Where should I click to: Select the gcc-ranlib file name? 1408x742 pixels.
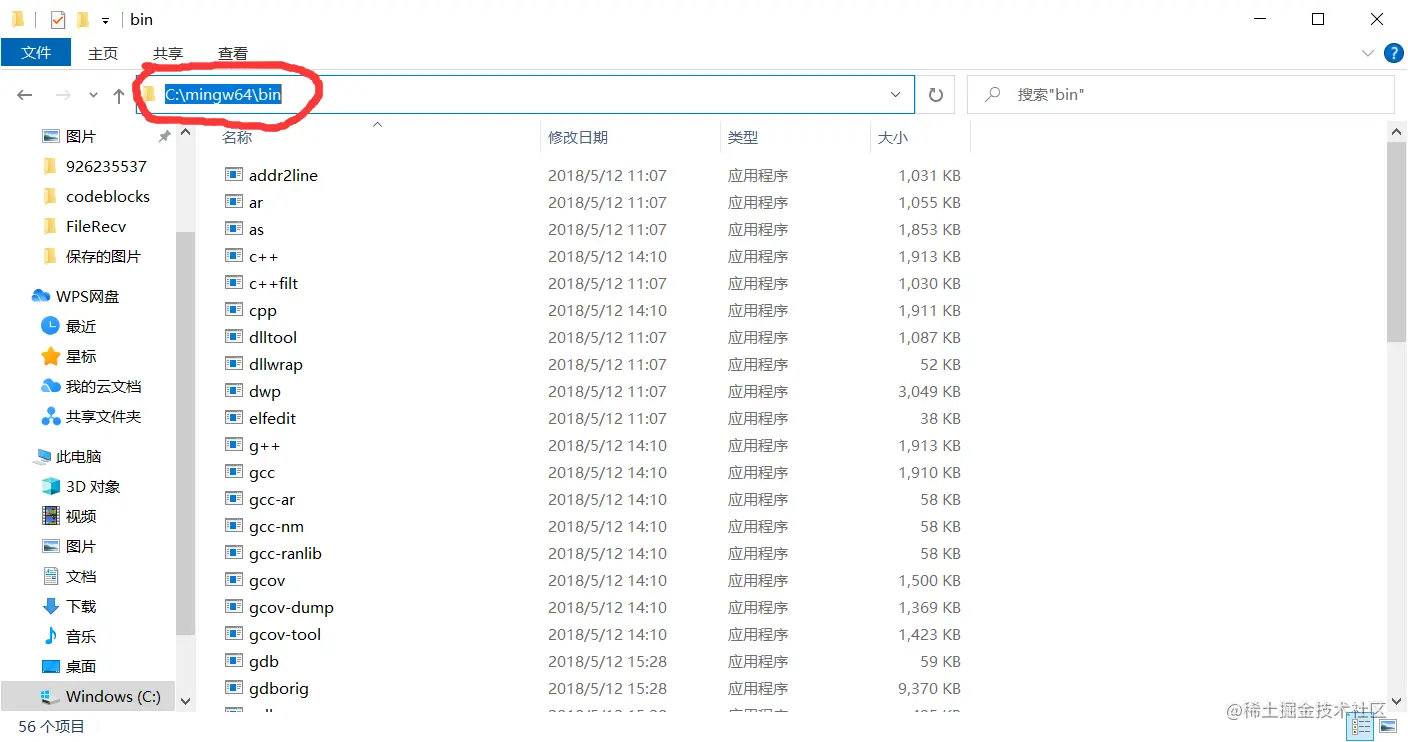pyautogui.click(x=286, y=553)
